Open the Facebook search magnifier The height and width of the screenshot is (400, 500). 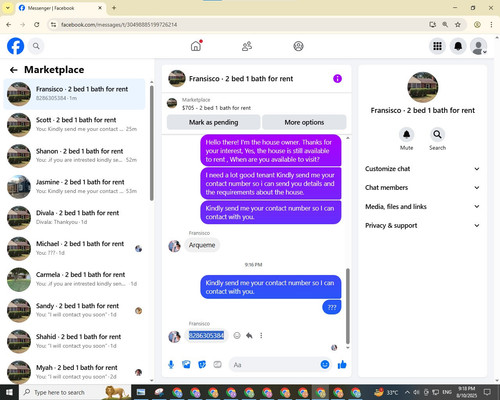(36, 46)
